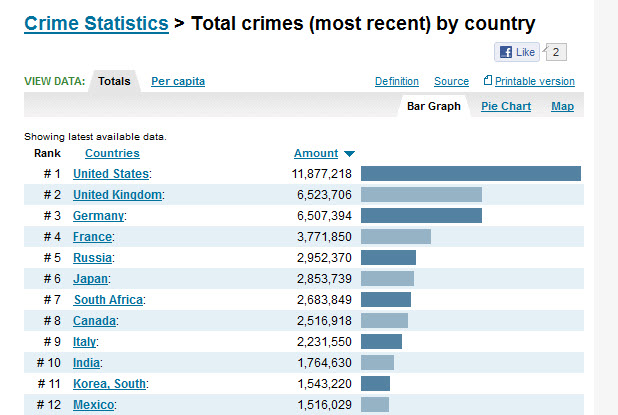Open the Korea, South country link

point(109,384)
